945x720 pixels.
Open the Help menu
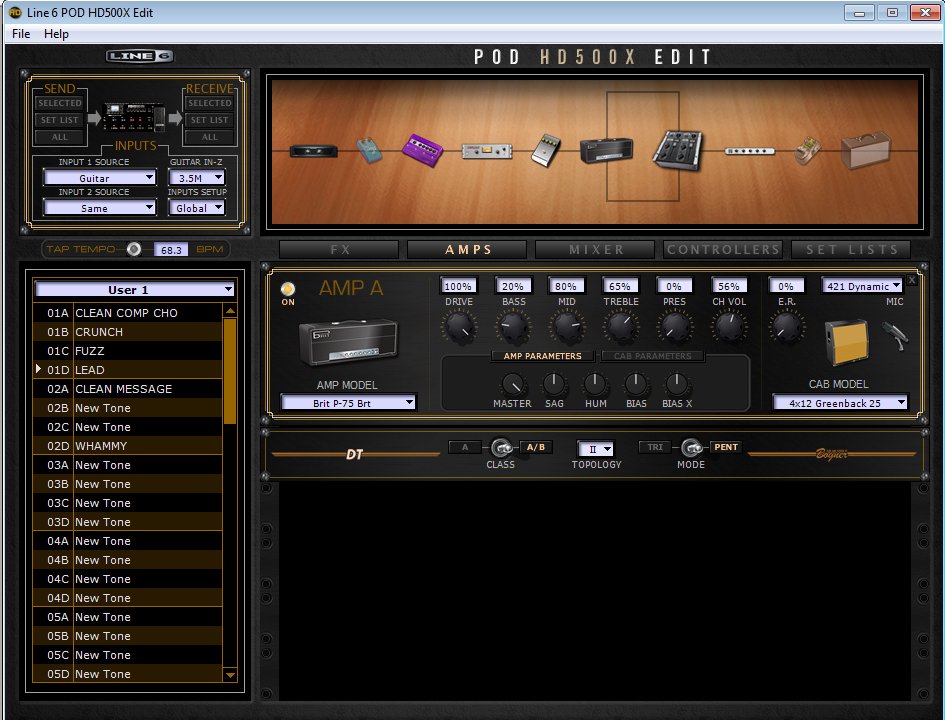56,34
